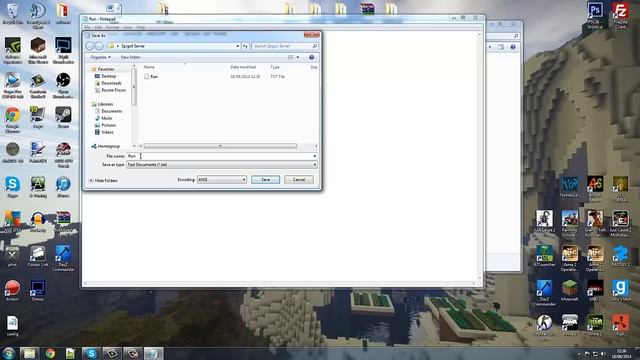This screenshot has width=640, height=360.
Task: Open the File menu in Notepad
Action: click(x=87, y=27)
